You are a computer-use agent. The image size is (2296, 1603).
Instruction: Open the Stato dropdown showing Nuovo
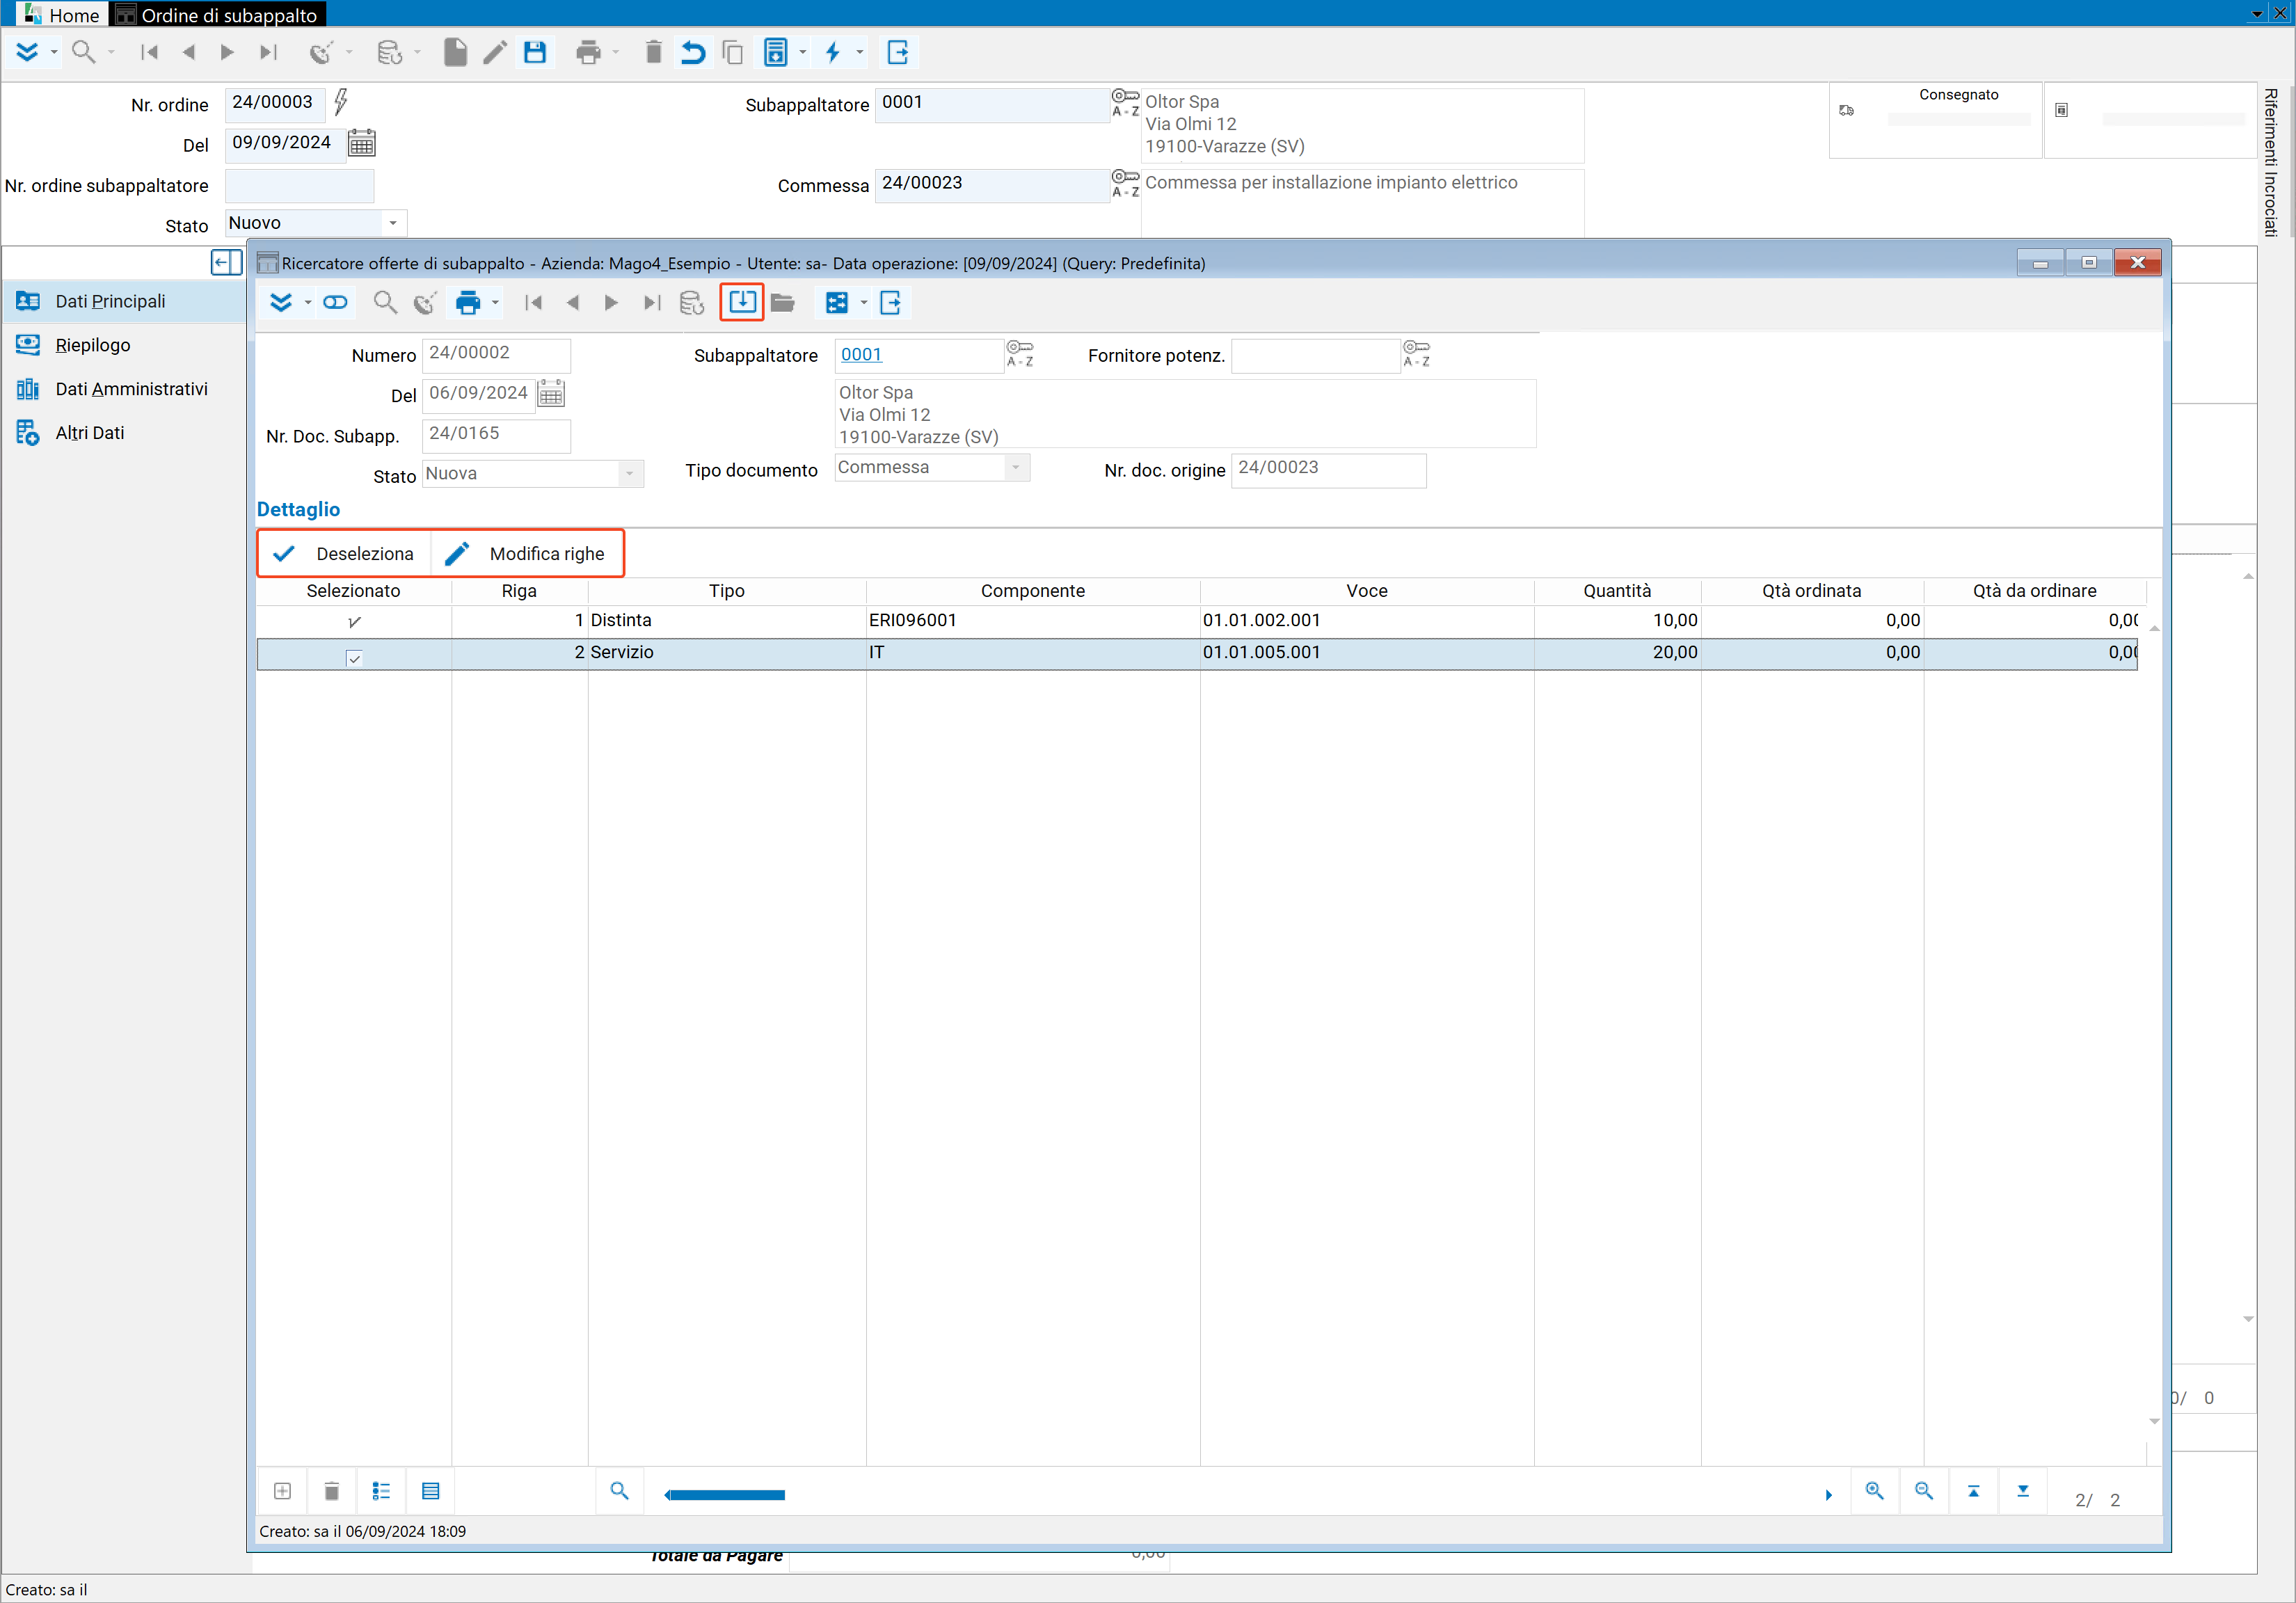(x=393, y=223)
